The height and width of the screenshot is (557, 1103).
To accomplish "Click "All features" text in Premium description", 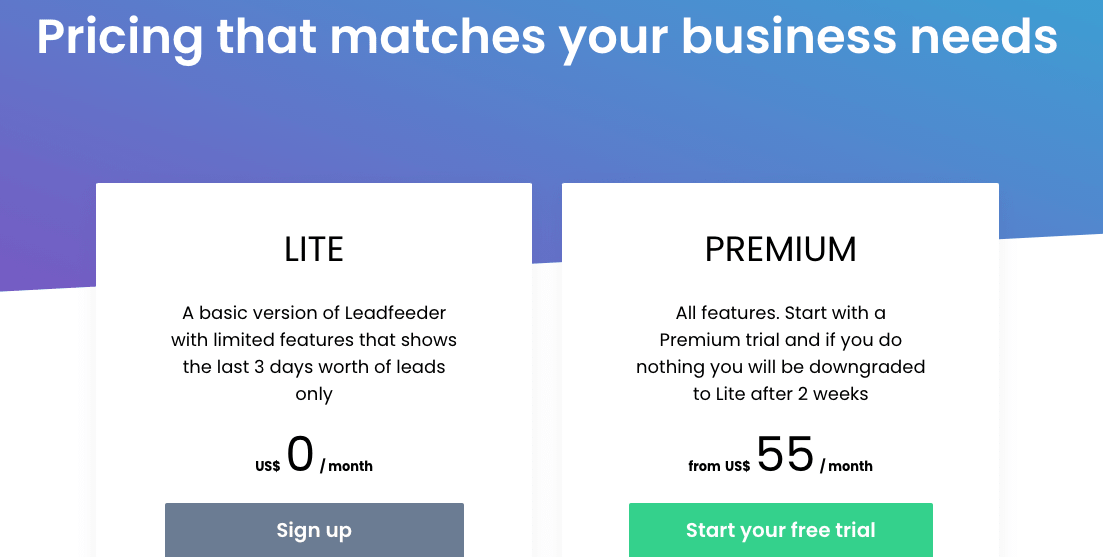I will coord(720,313).
